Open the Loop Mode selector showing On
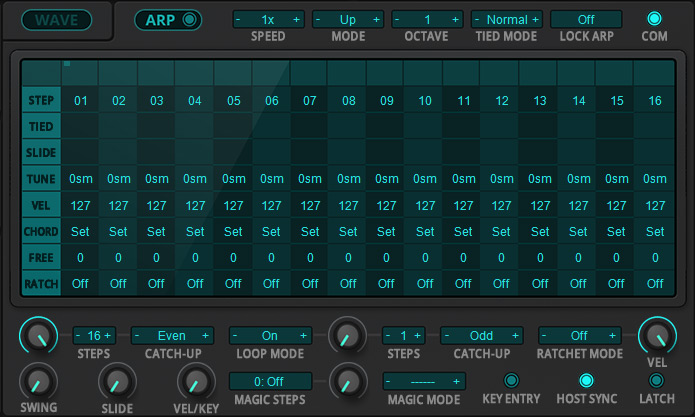Screen dimensions: 695x417 point(271,336)
